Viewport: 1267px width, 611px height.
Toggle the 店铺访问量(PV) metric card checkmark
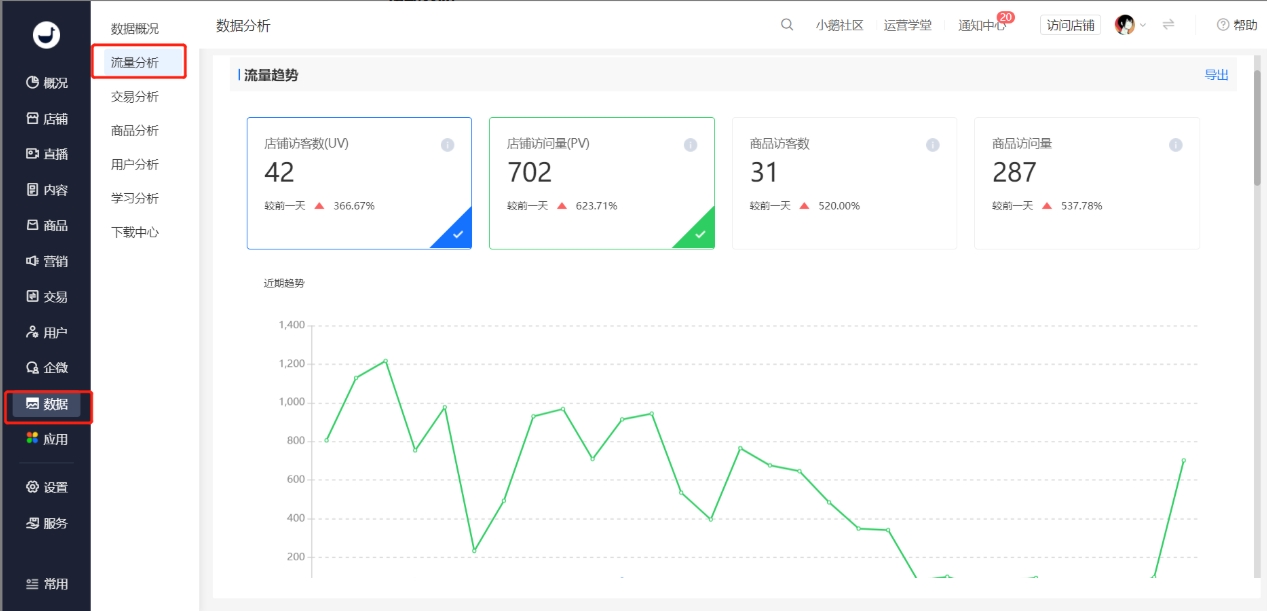(x=700, y=233)
